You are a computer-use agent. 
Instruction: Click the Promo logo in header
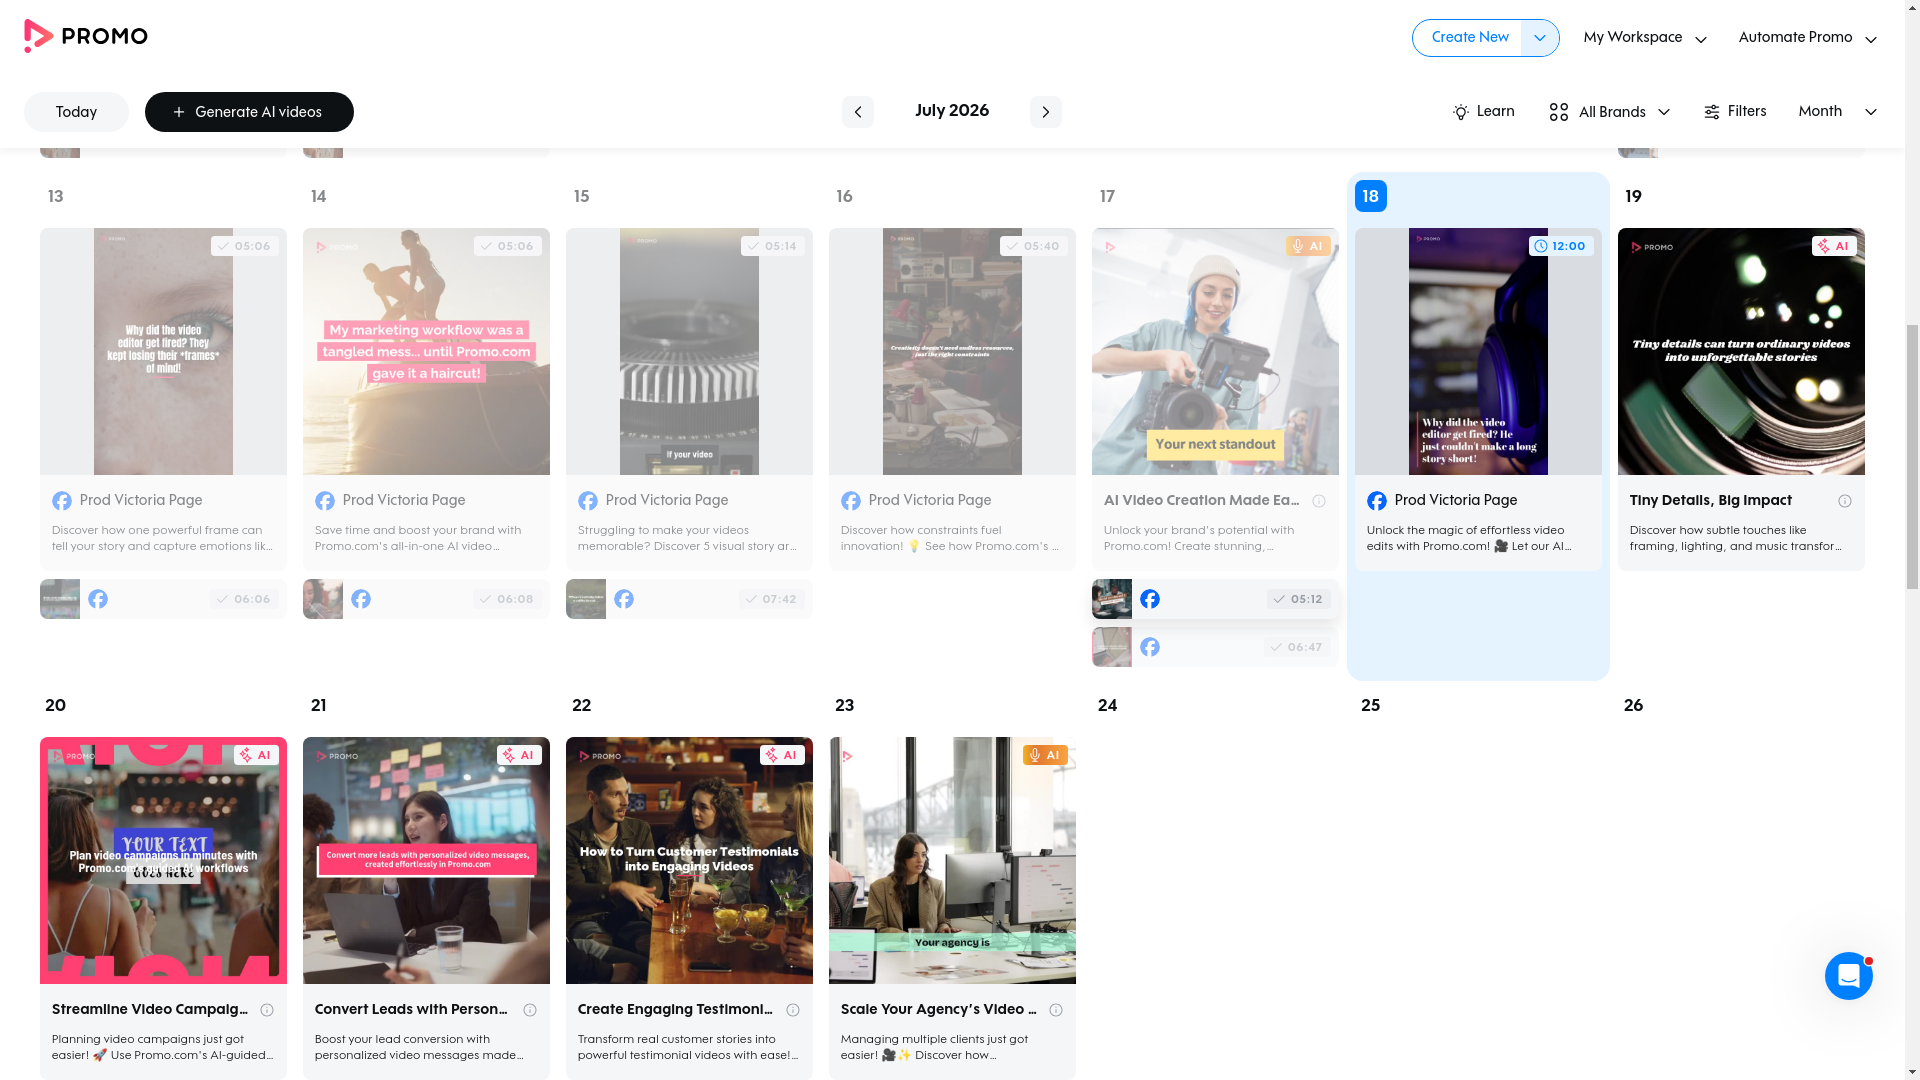coord(85,37)
